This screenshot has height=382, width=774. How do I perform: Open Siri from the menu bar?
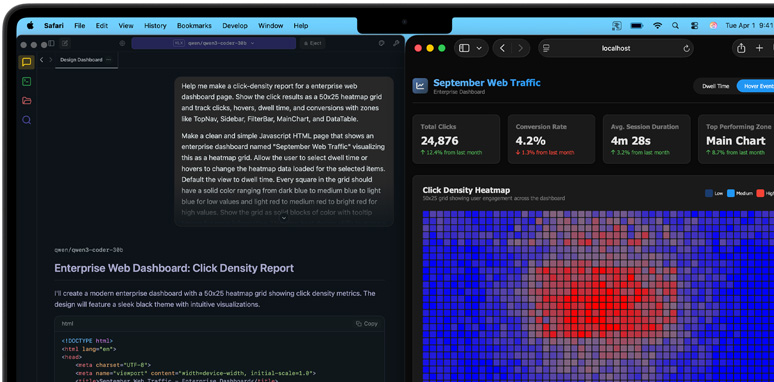(713, 26)
